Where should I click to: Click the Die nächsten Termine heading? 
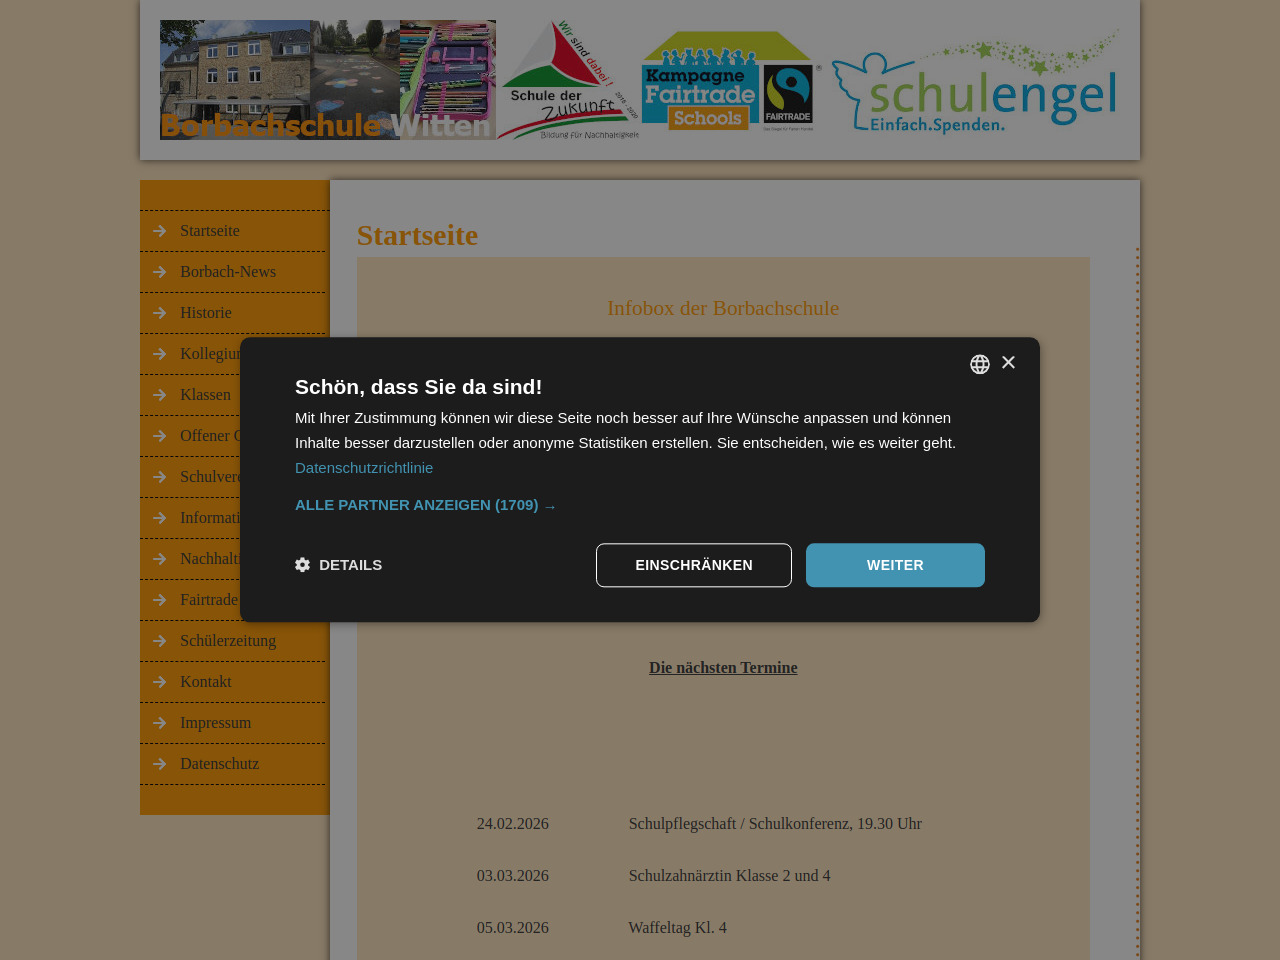click(723, 668)
